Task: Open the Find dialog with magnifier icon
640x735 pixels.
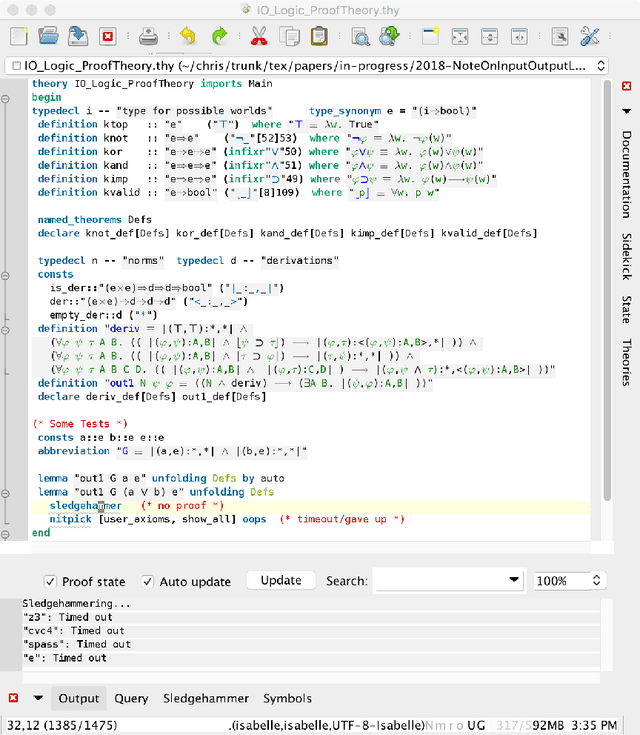Action: coord(360,36)
